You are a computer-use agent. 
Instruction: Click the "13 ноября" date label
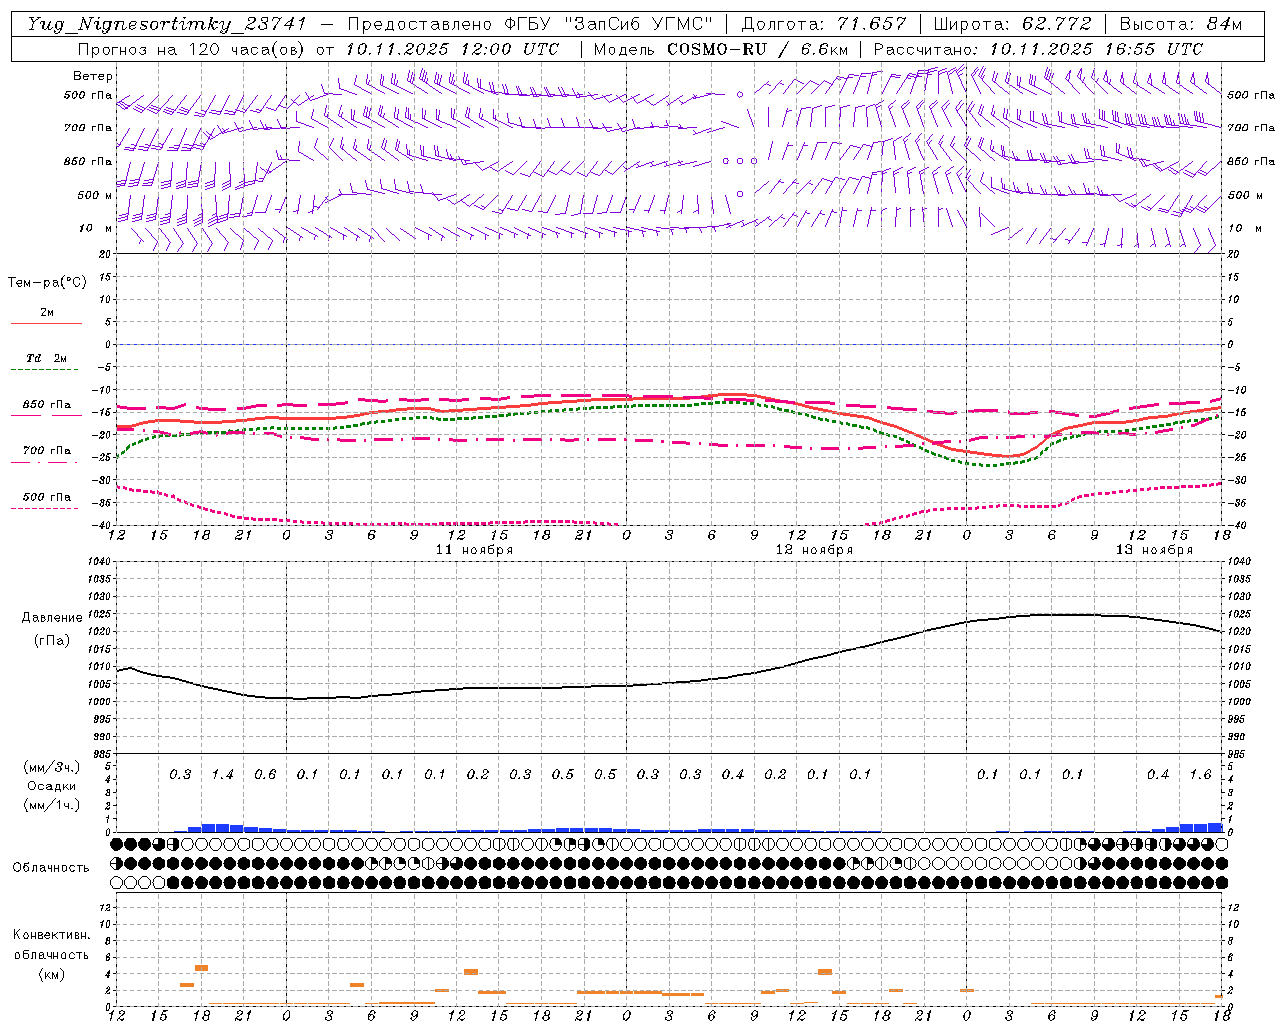tap(1154, 549)
